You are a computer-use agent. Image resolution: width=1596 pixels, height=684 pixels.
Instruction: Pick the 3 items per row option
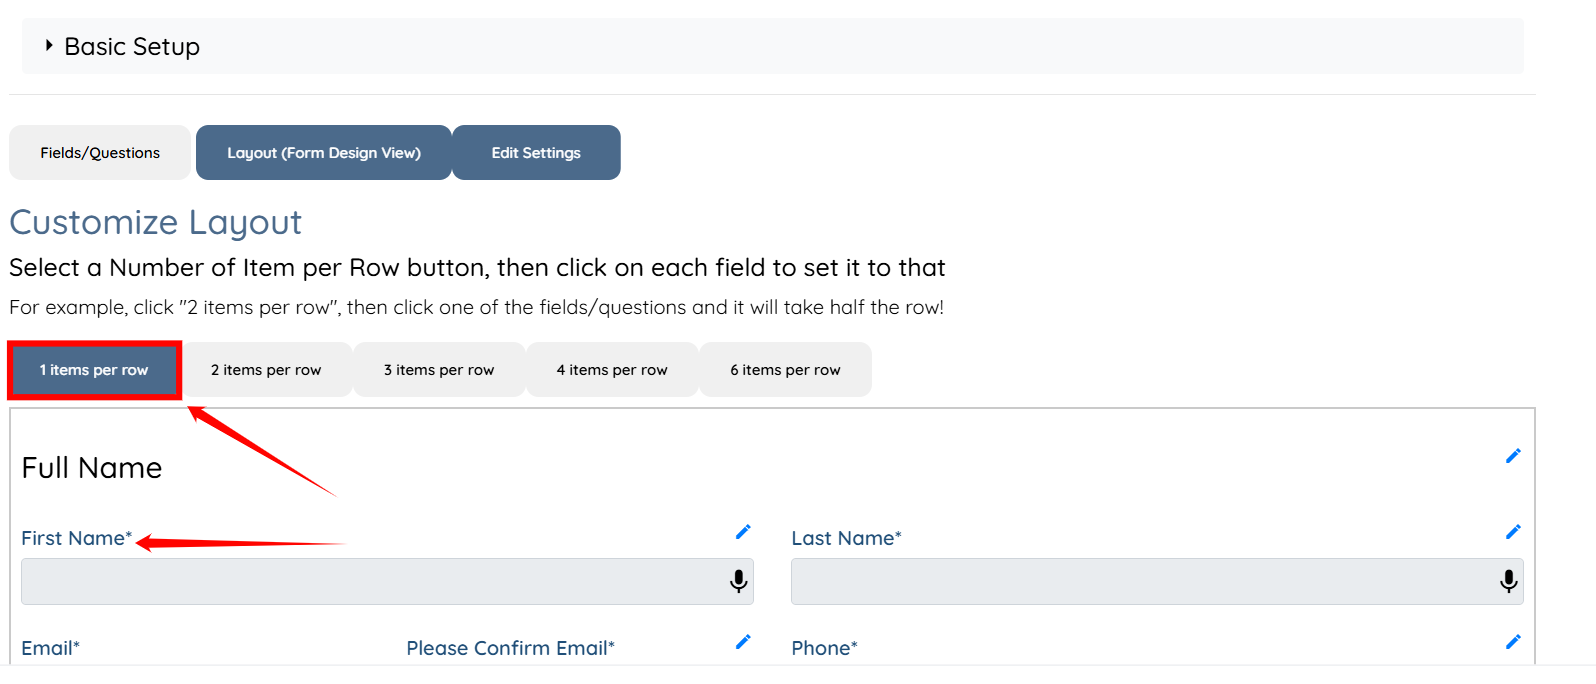(x=439, y=370)
